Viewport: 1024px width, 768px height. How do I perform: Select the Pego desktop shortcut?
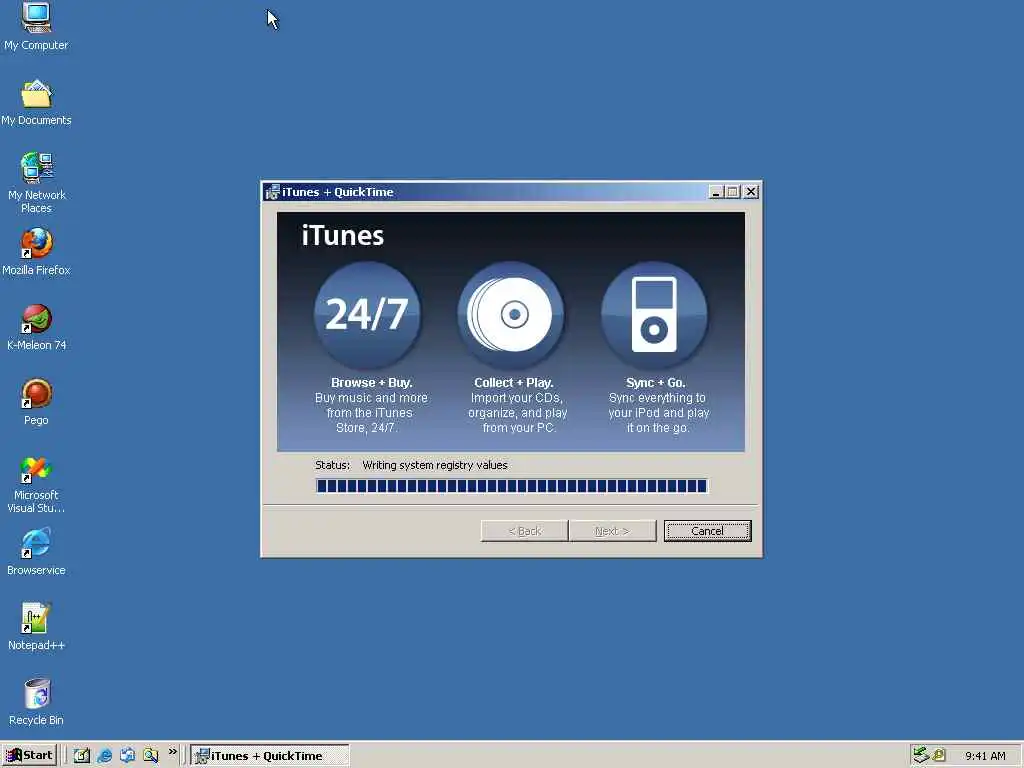[x=36, y=402]
